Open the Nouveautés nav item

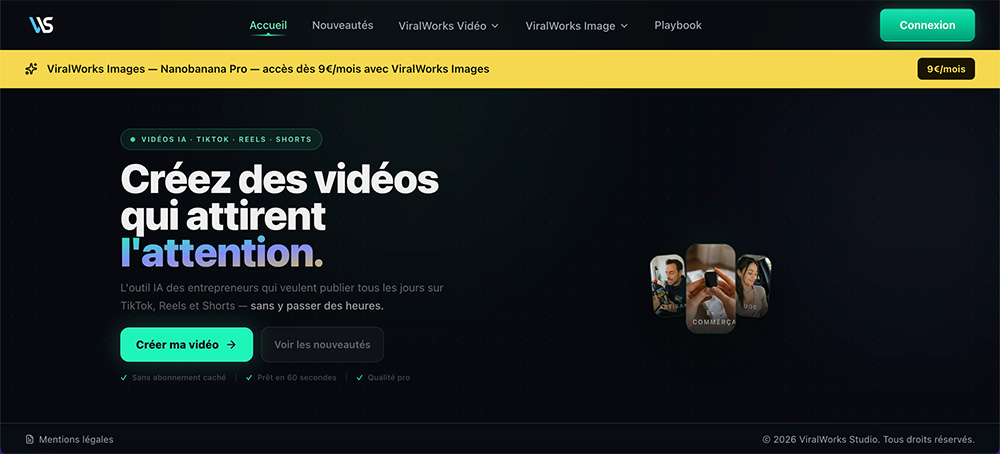[342, 26]
